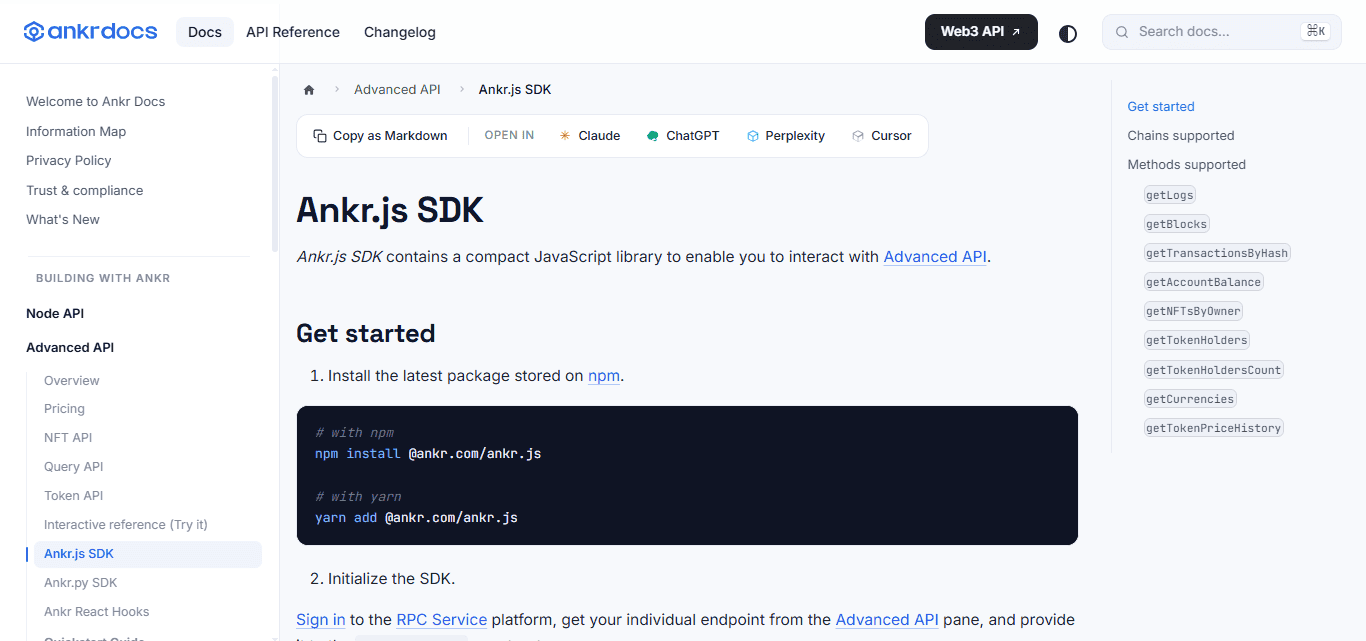Open Information Map page
The height and width of the screenshot is (641, 1366).
pyautogui.click(x=76, y=132)
